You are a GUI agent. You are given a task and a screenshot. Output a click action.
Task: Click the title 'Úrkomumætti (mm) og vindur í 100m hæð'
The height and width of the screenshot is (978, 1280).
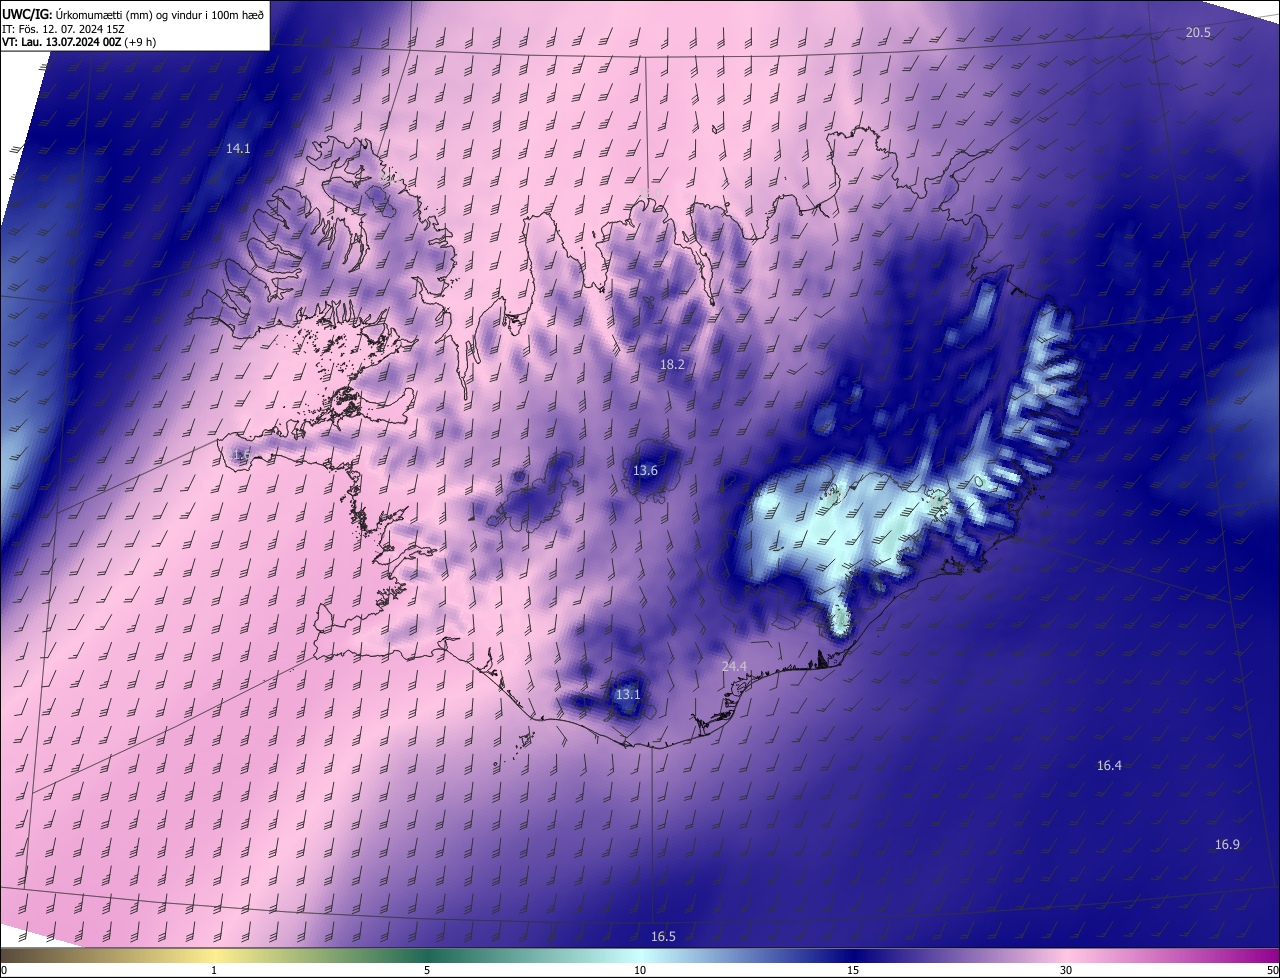click(x=159, y=14)
